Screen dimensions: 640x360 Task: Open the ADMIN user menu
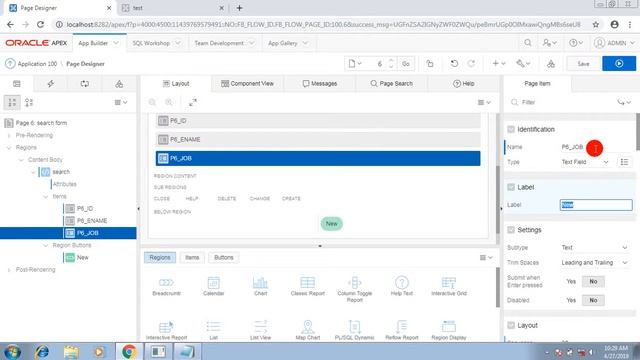pos(614,43)
